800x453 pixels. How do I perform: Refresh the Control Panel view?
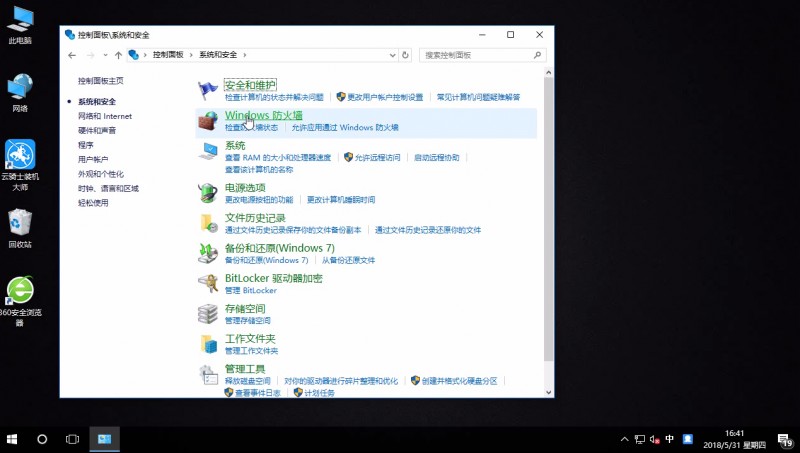click(x=406, y=55)
